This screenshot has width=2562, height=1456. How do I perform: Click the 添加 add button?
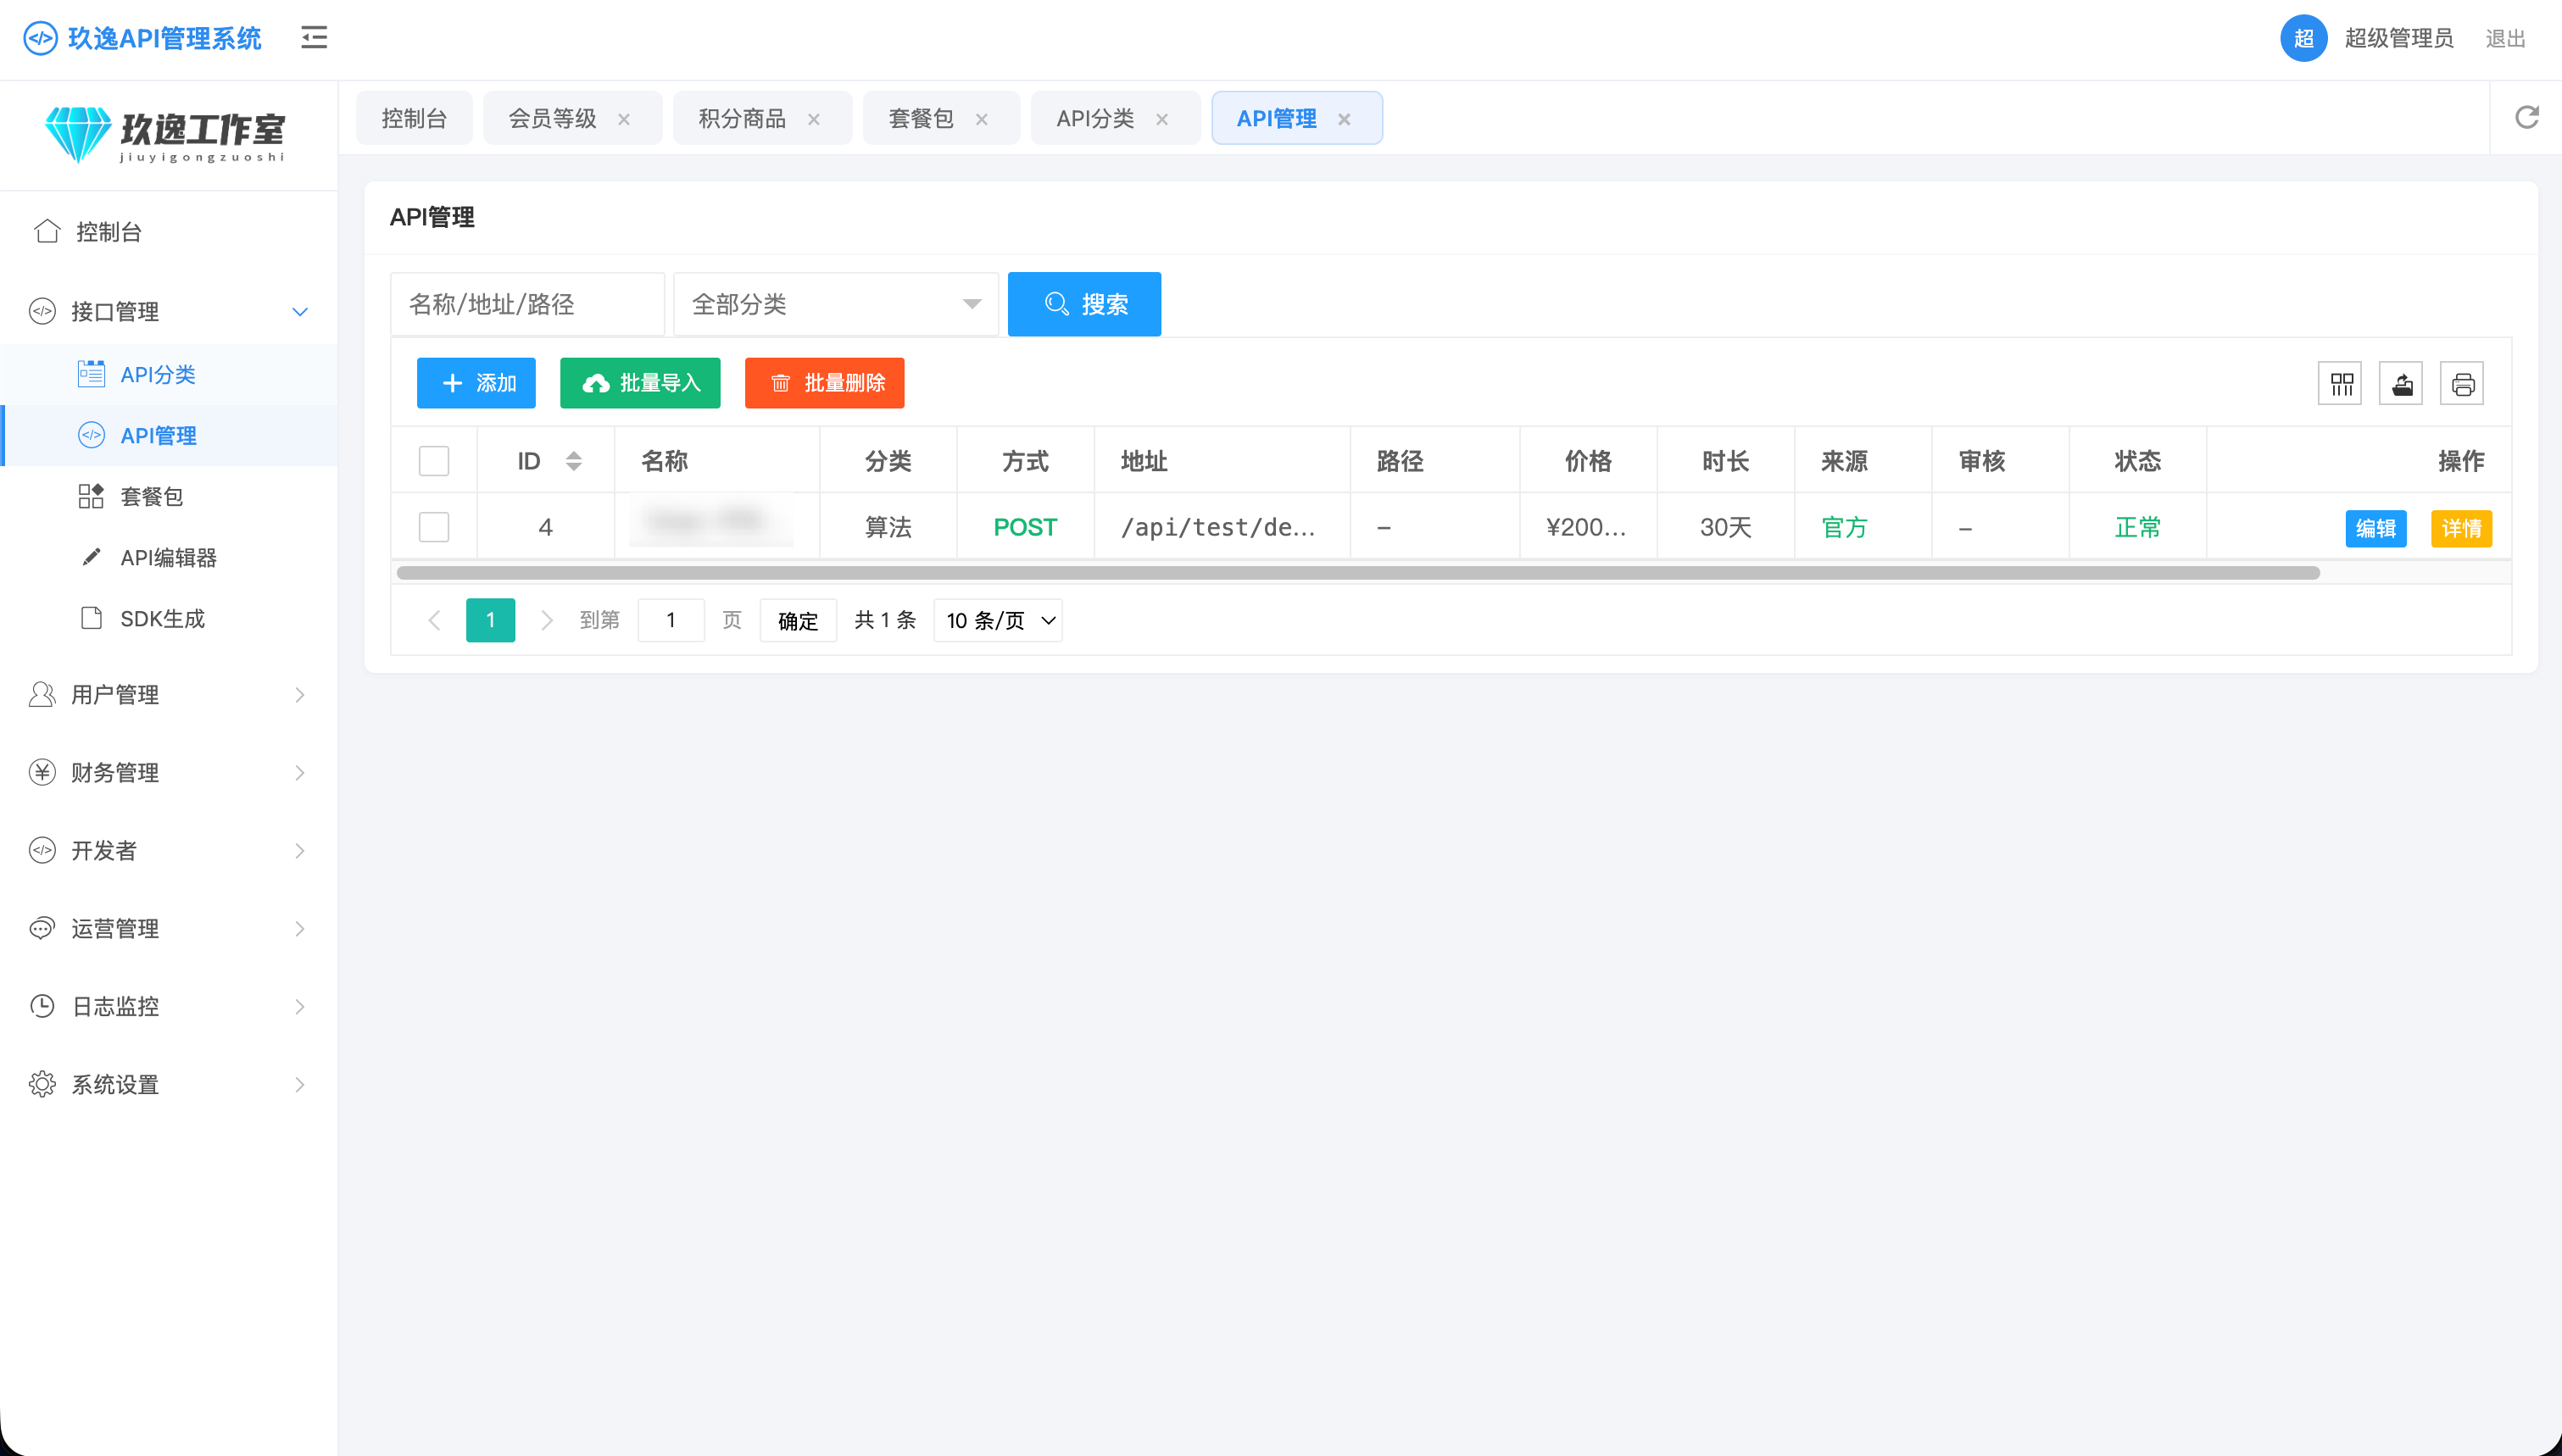coord(476,383)
